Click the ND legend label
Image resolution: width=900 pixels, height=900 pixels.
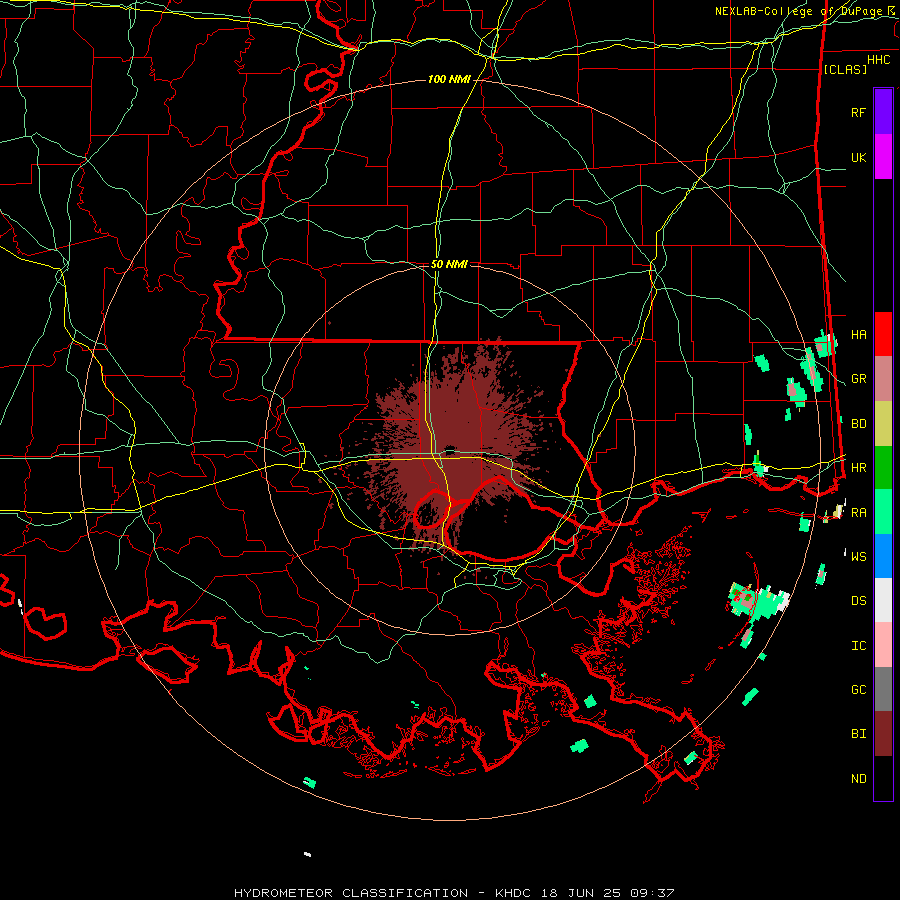[x=858, y=779]
